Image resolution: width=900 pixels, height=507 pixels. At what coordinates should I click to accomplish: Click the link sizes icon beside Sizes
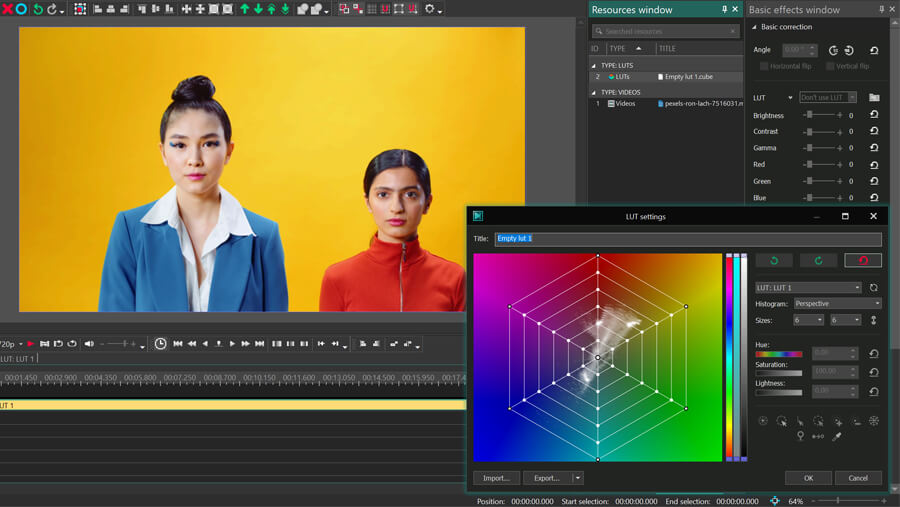click(874, 320)
